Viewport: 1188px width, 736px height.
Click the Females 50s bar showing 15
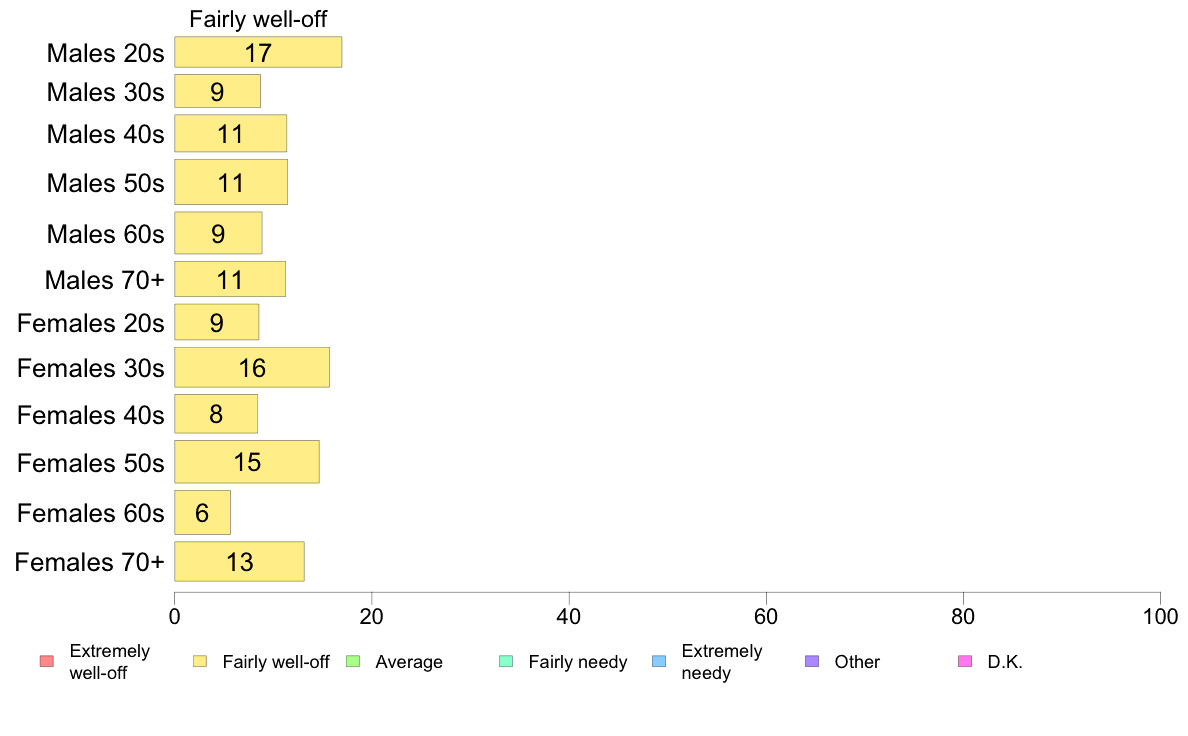(x=247, y=462)
